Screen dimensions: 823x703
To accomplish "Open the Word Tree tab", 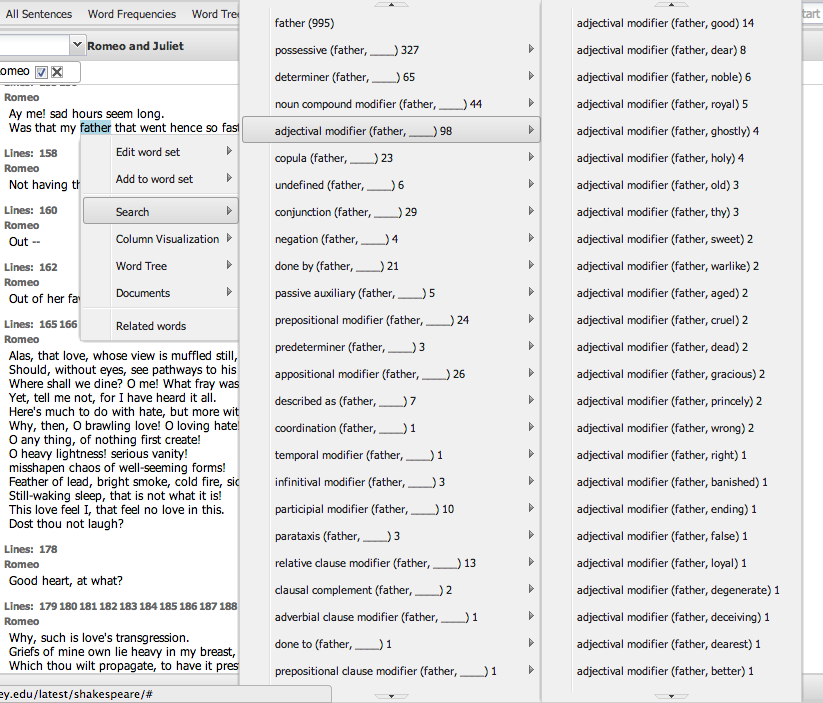I will pyautogui.click(x=215, y=14).
